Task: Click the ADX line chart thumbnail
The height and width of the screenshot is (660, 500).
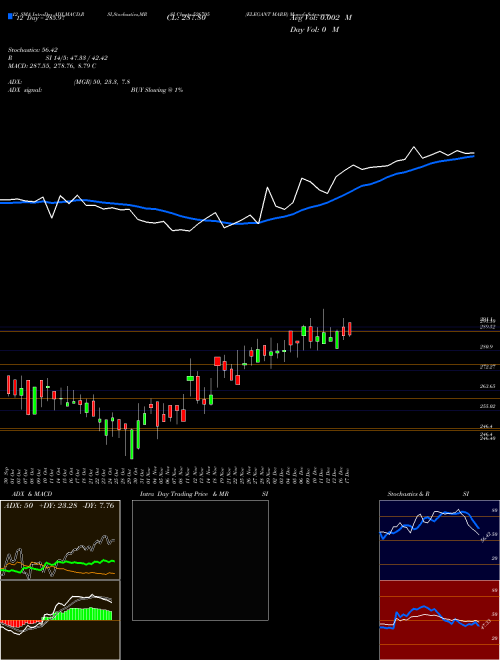Action: (60, 540)
